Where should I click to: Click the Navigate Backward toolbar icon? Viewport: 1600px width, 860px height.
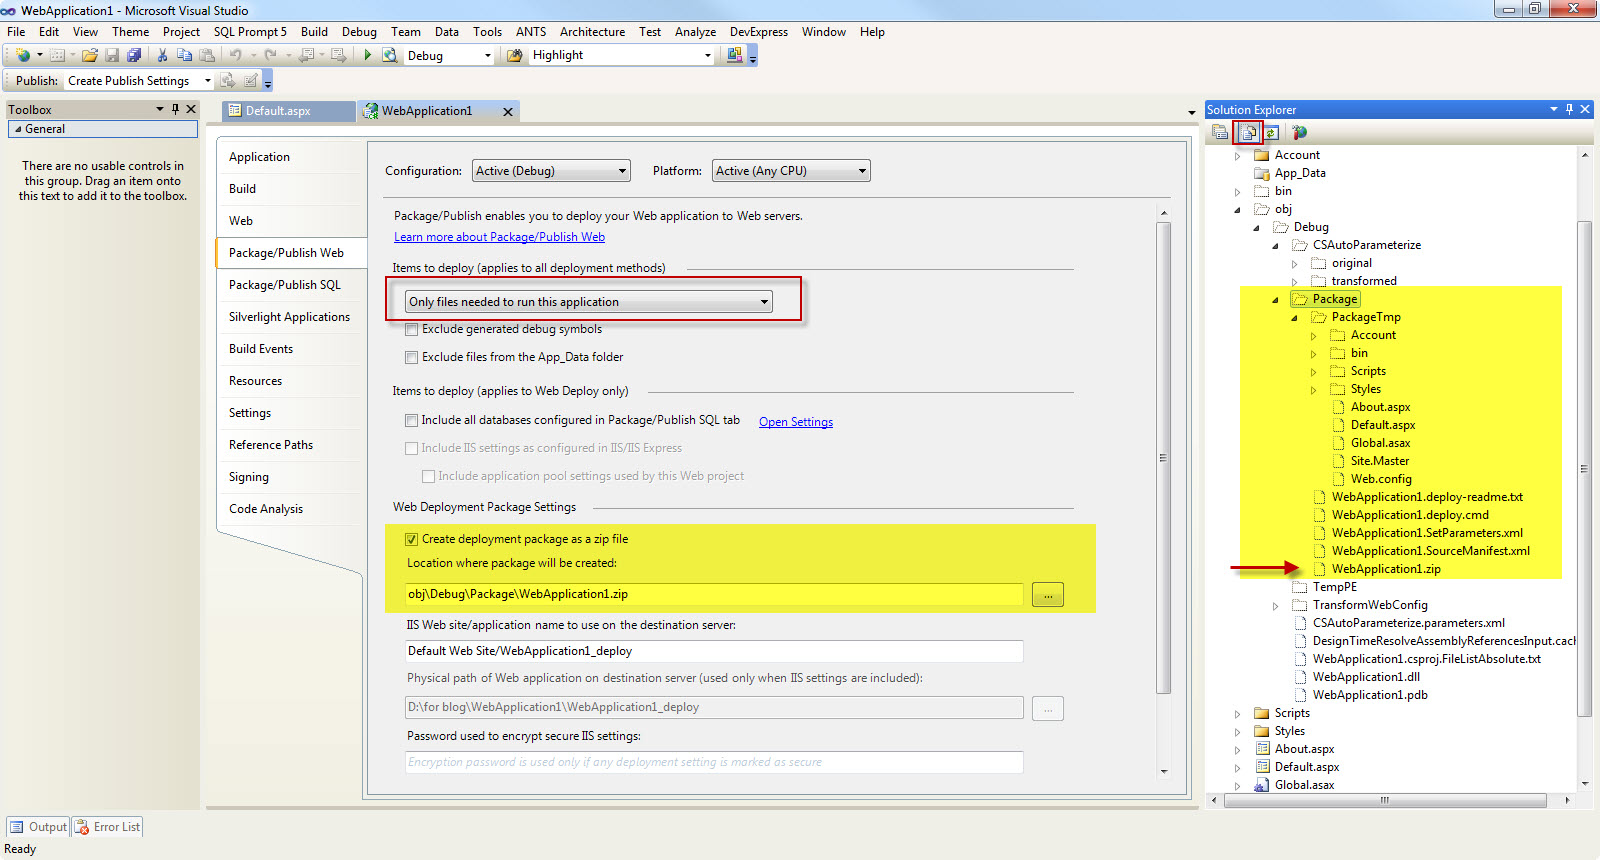point(307,55)
